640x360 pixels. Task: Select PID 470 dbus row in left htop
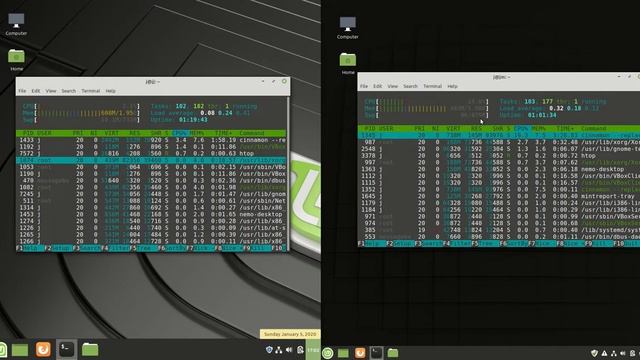click(x=151, y=180)
